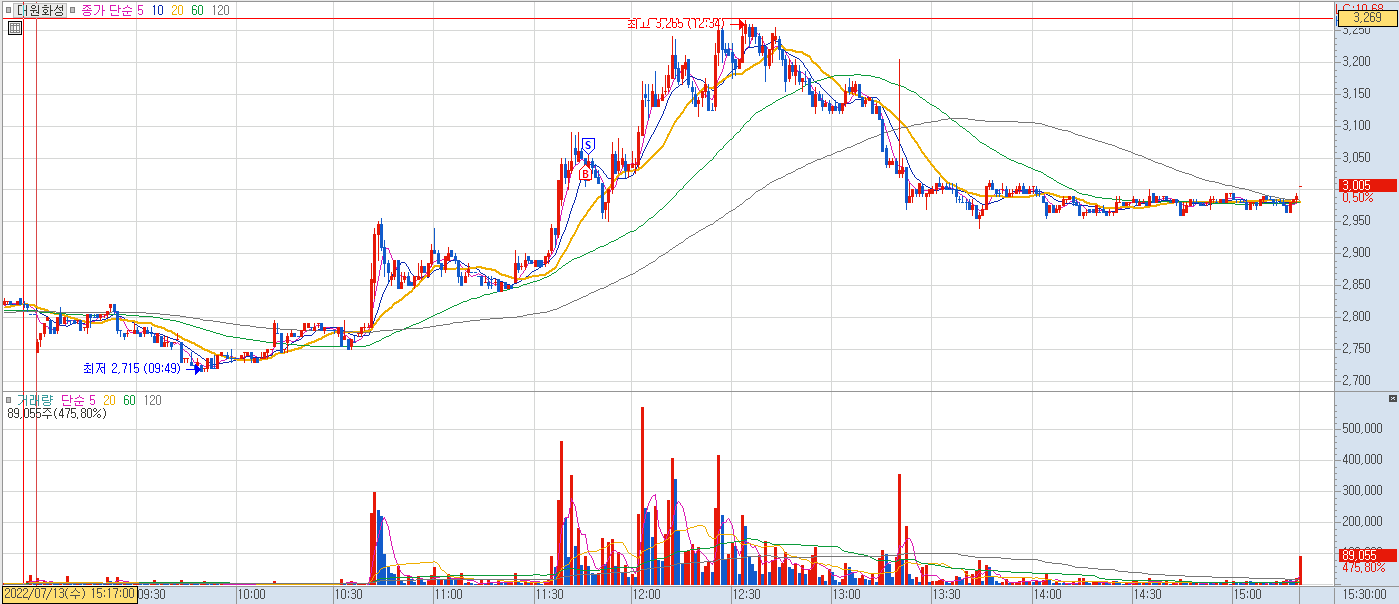Image resolution: width=1399 pixels, height=604 pixels.
Task: Select the 거래량 volume indicator label
Action: 34,400
